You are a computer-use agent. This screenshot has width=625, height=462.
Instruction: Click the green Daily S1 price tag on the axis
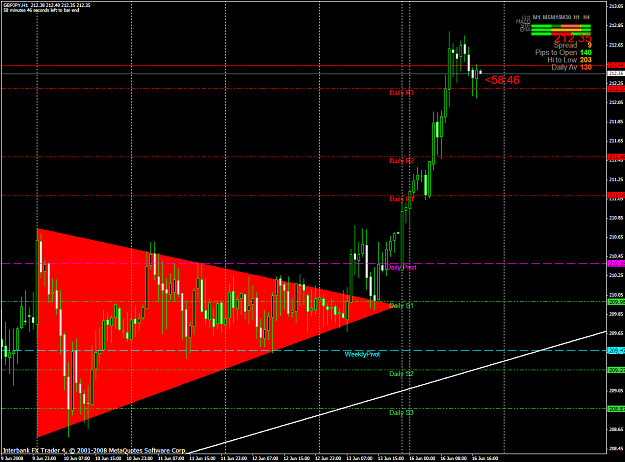point(616,302)
